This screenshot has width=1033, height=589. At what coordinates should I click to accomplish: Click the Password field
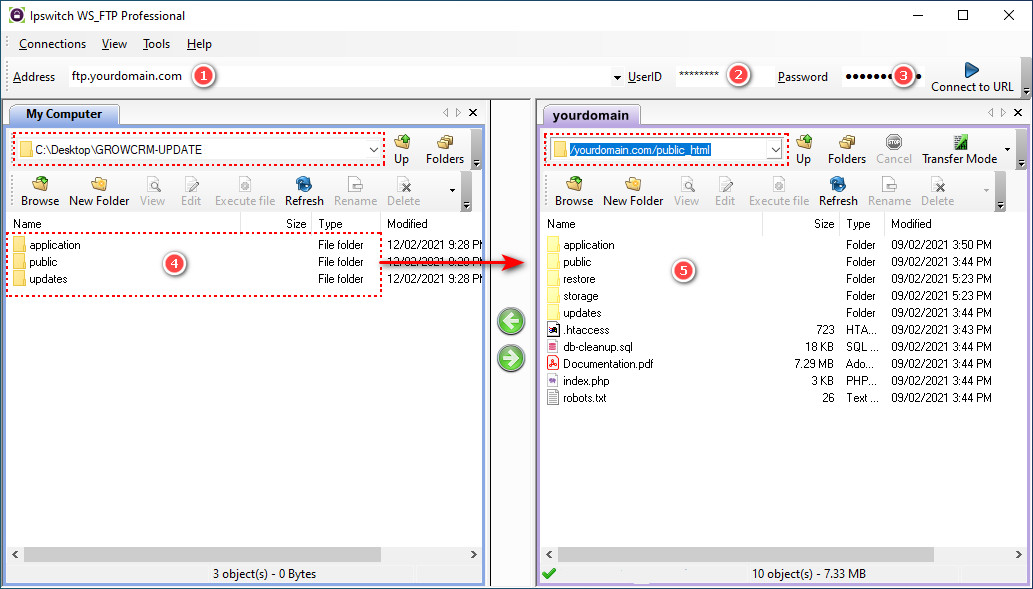883,76
